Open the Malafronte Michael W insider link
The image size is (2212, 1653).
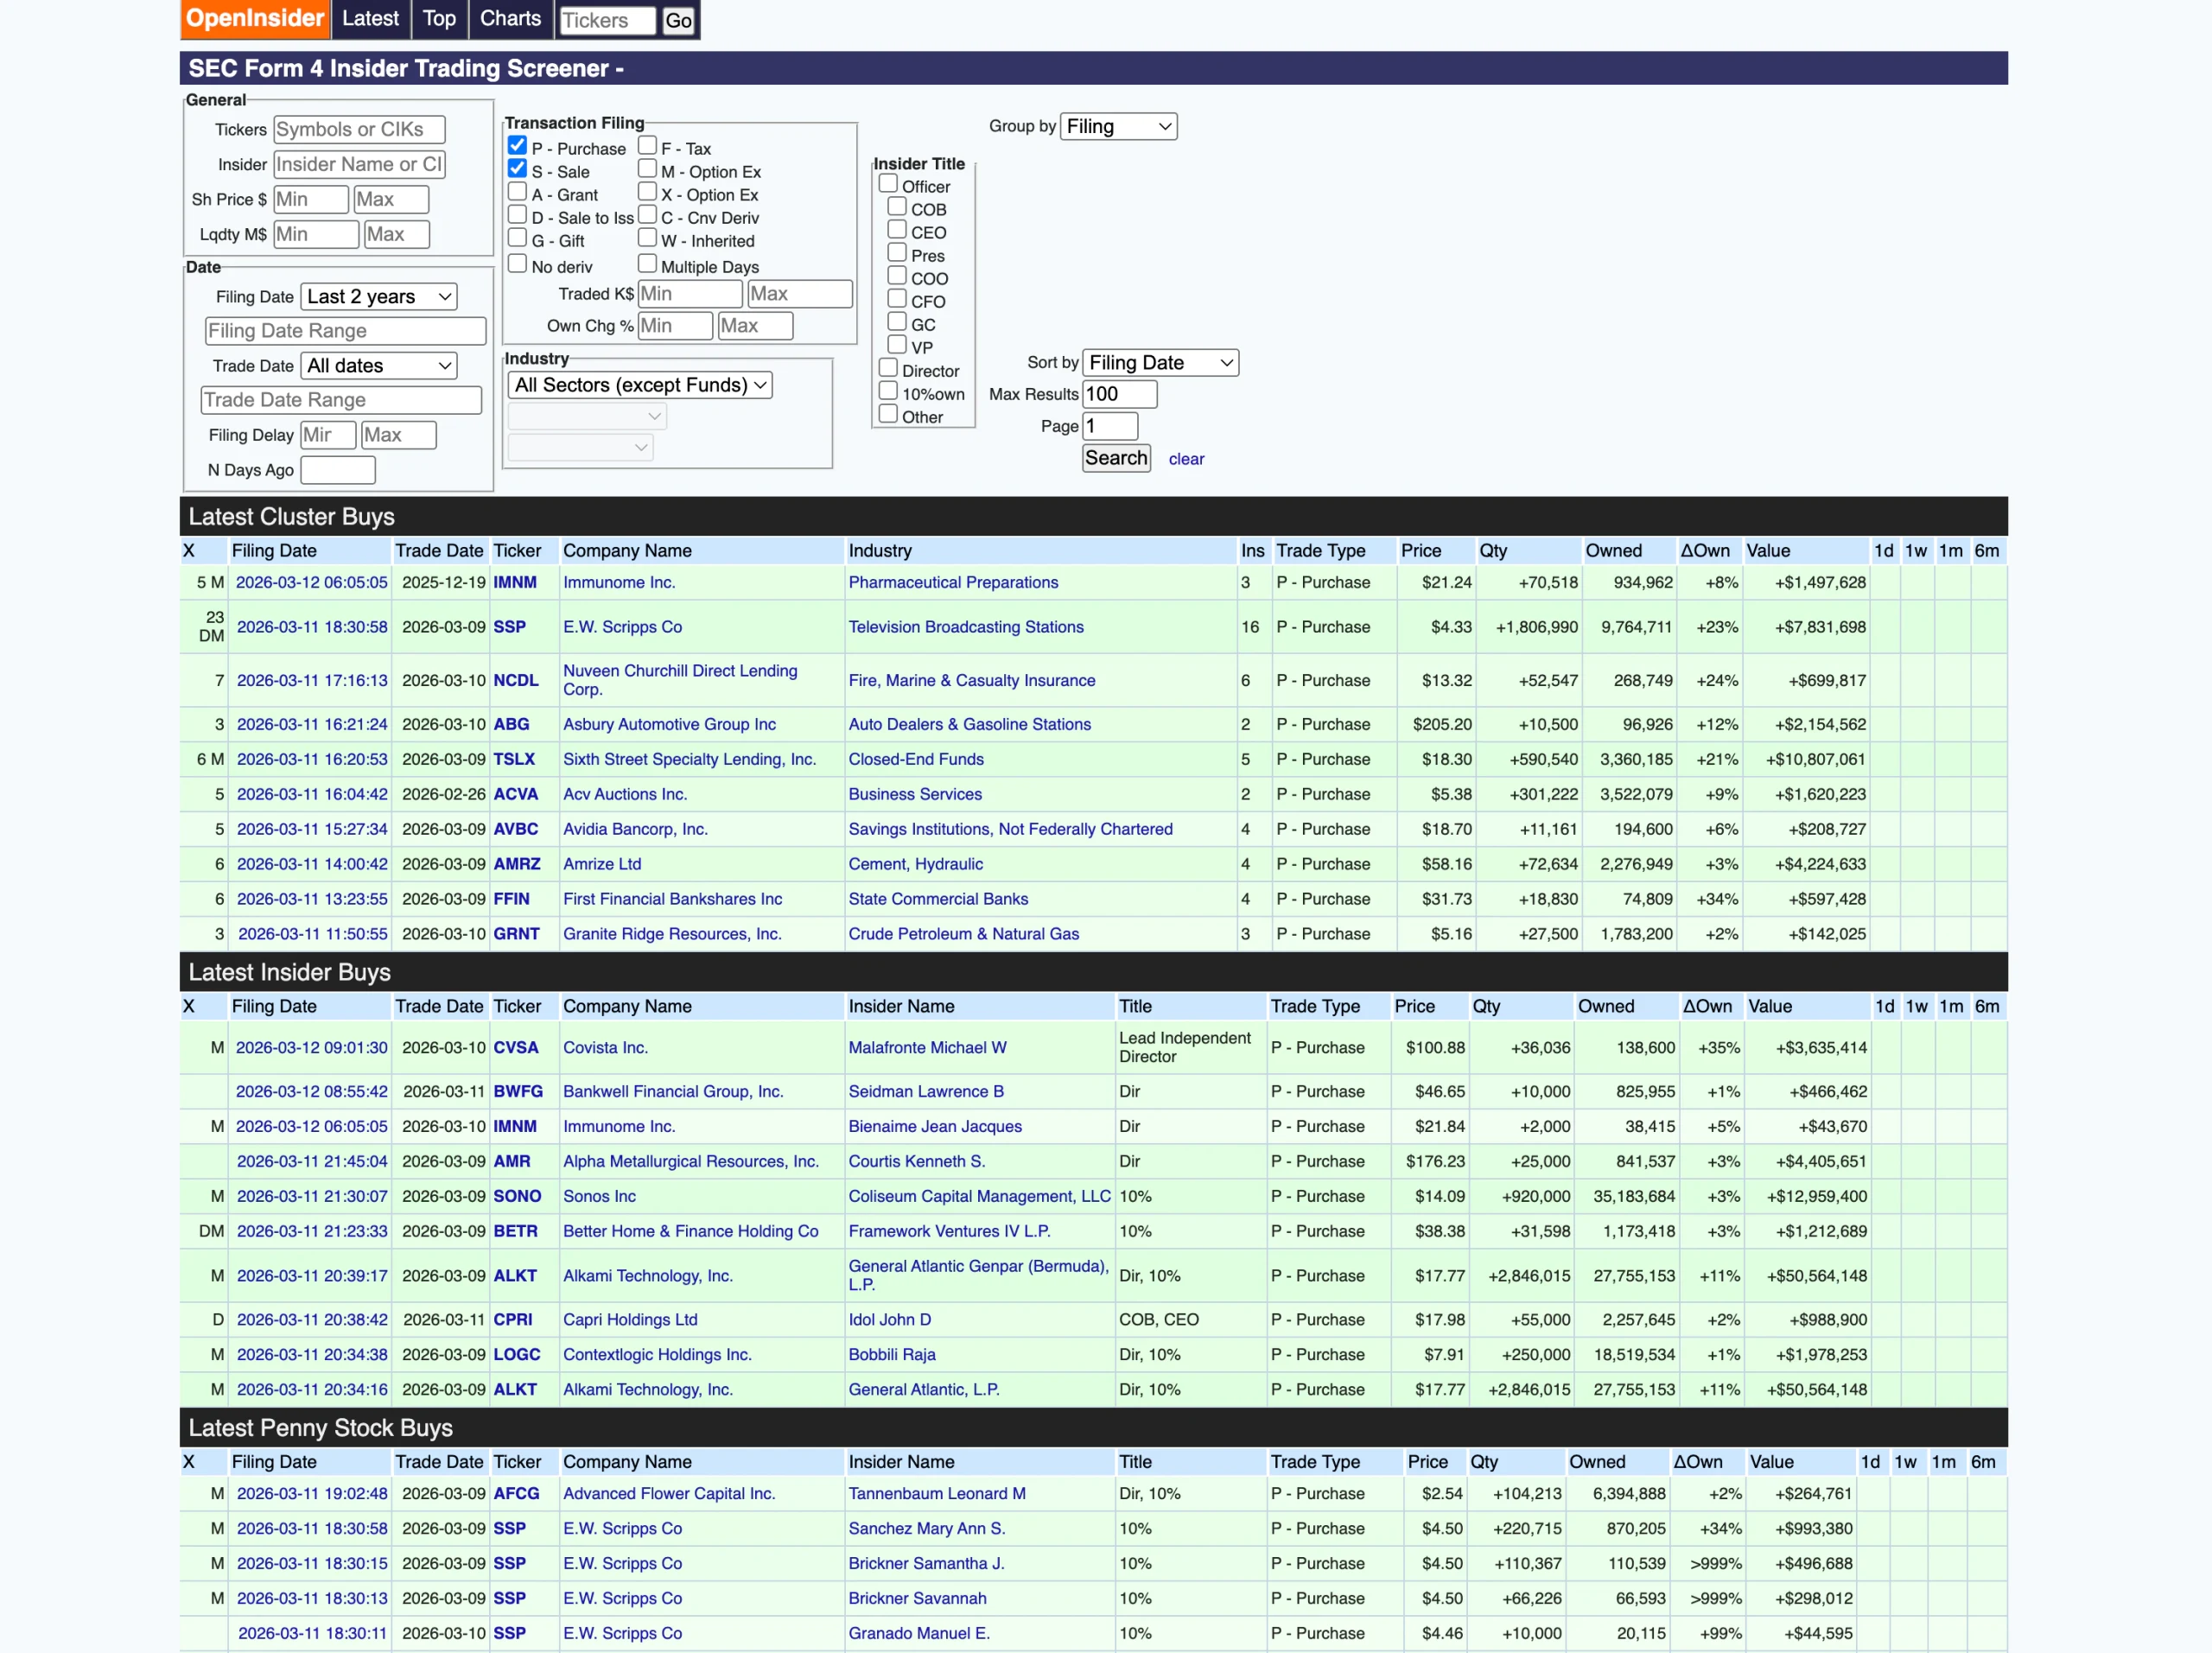pos(926,1047)
